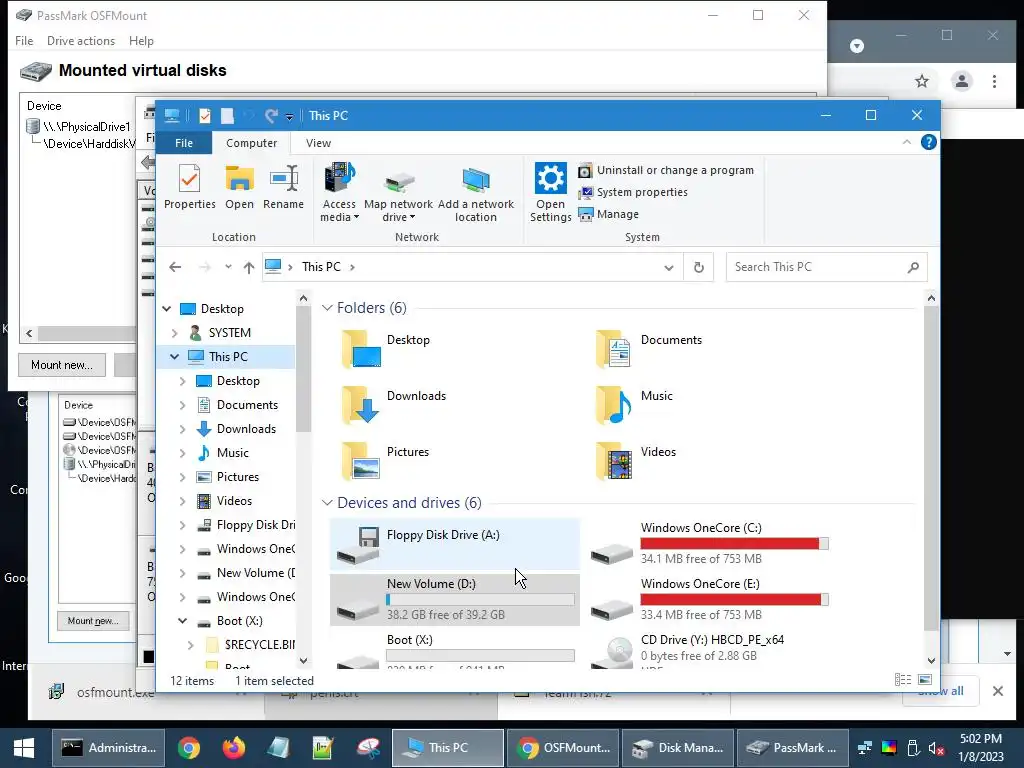Open the Windows Start menu
Image resolution: width=1024 pixels, height=768 pixels.
pos(24,748)
